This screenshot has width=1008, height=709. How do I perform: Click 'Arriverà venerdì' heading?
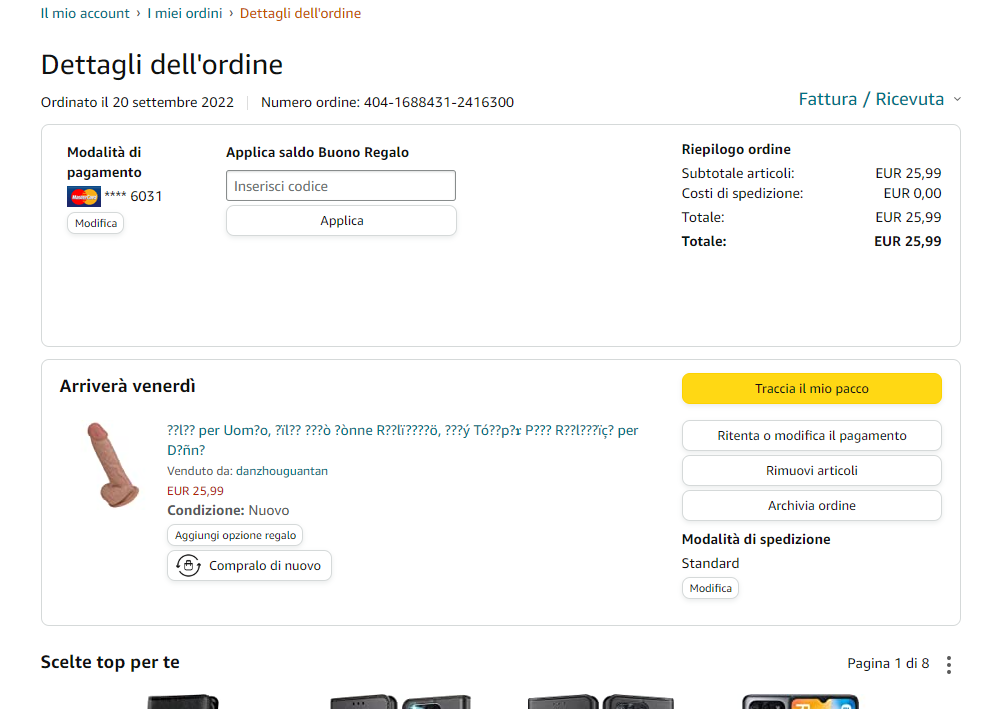point(127,386)
